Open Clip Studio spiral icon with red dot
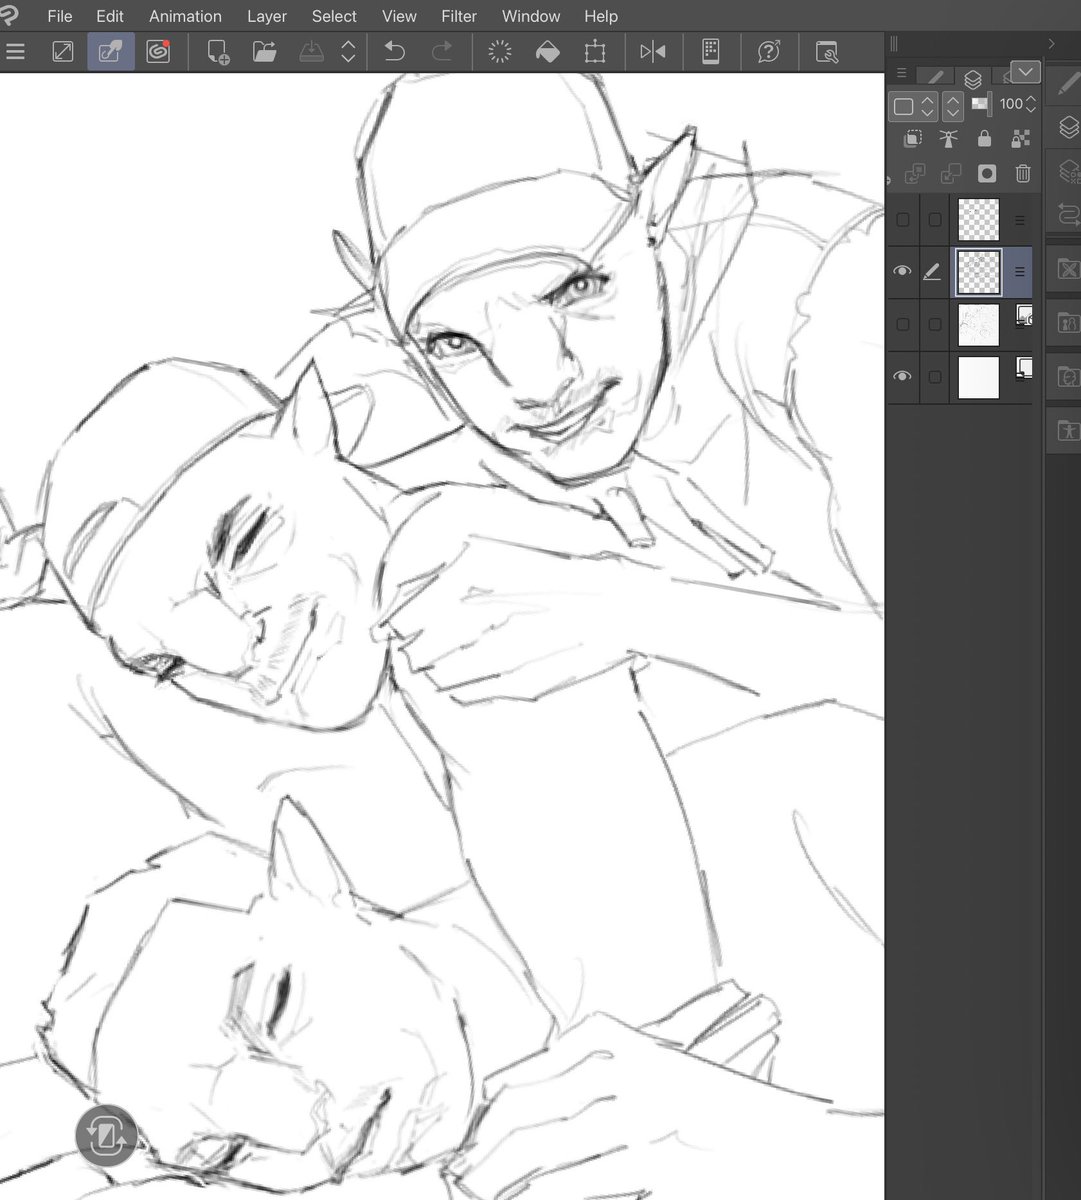Screen dimensions: 1081x1200 [158, 52]
